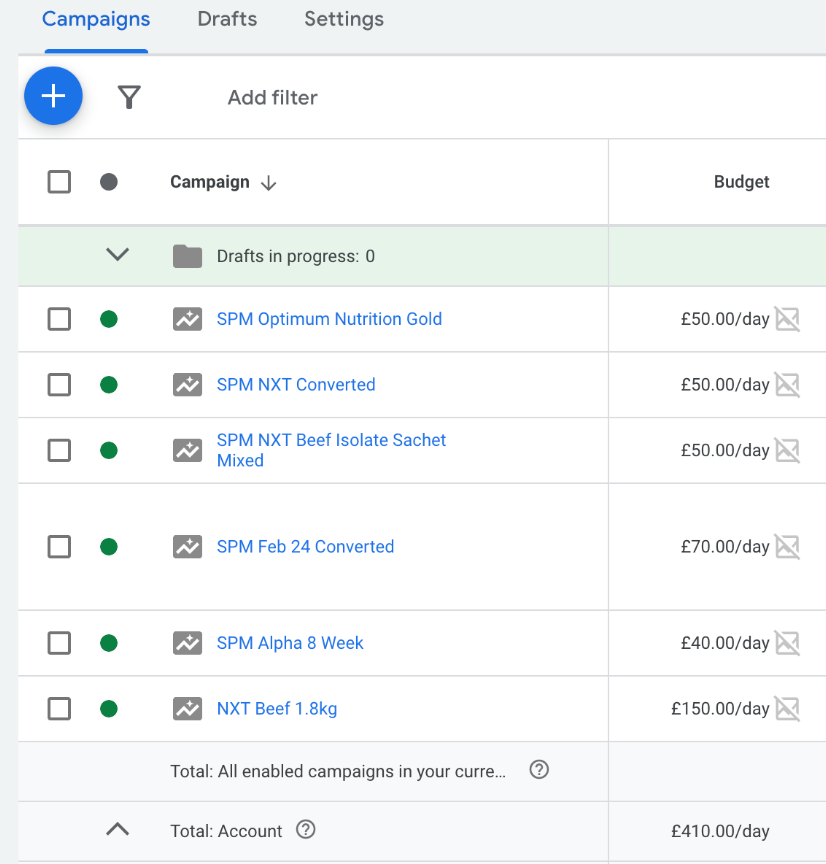
Task: Click the blue plus new campaign button
Action: coord(53,96)
